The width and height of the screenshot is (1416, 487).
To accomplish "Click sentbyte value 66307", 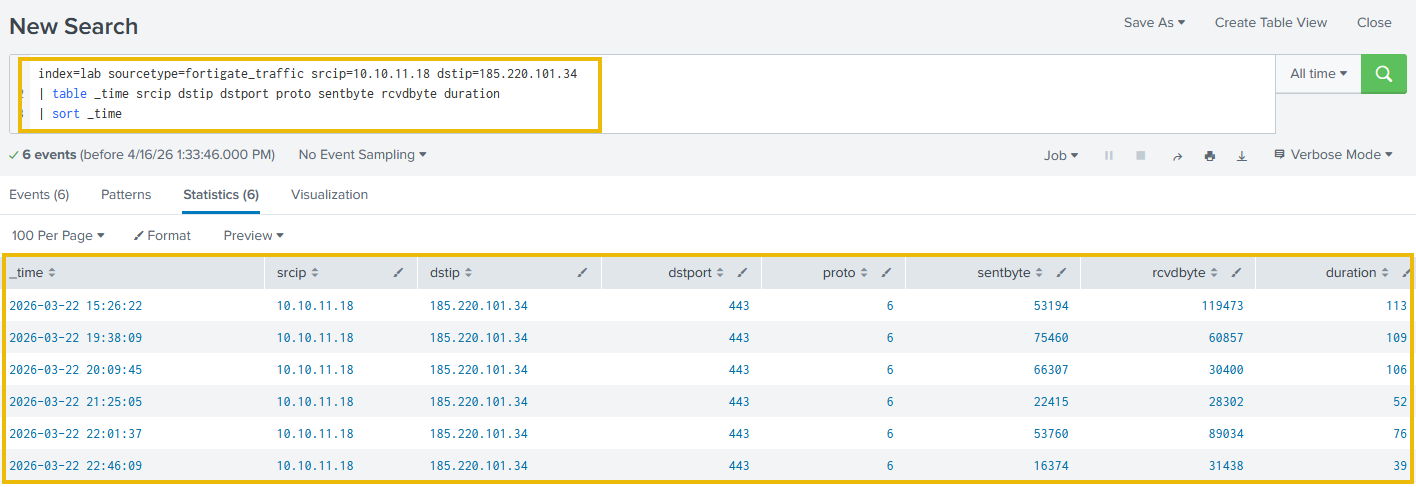I will [1051, 370].
